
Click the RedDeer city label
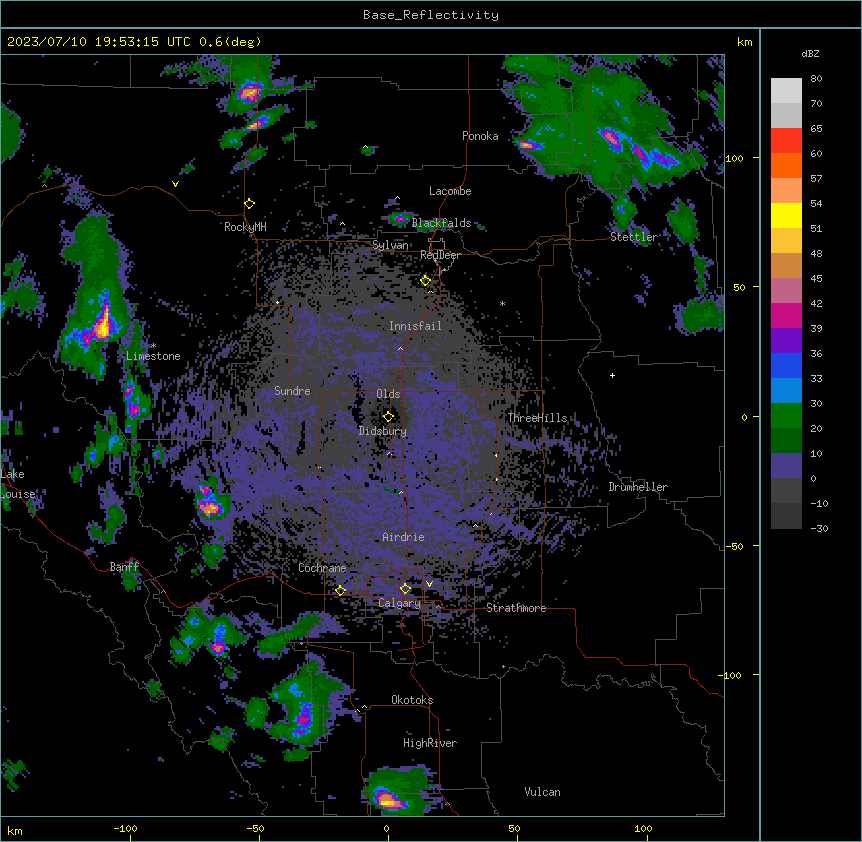pyautogui.click(x=440, y=255)
